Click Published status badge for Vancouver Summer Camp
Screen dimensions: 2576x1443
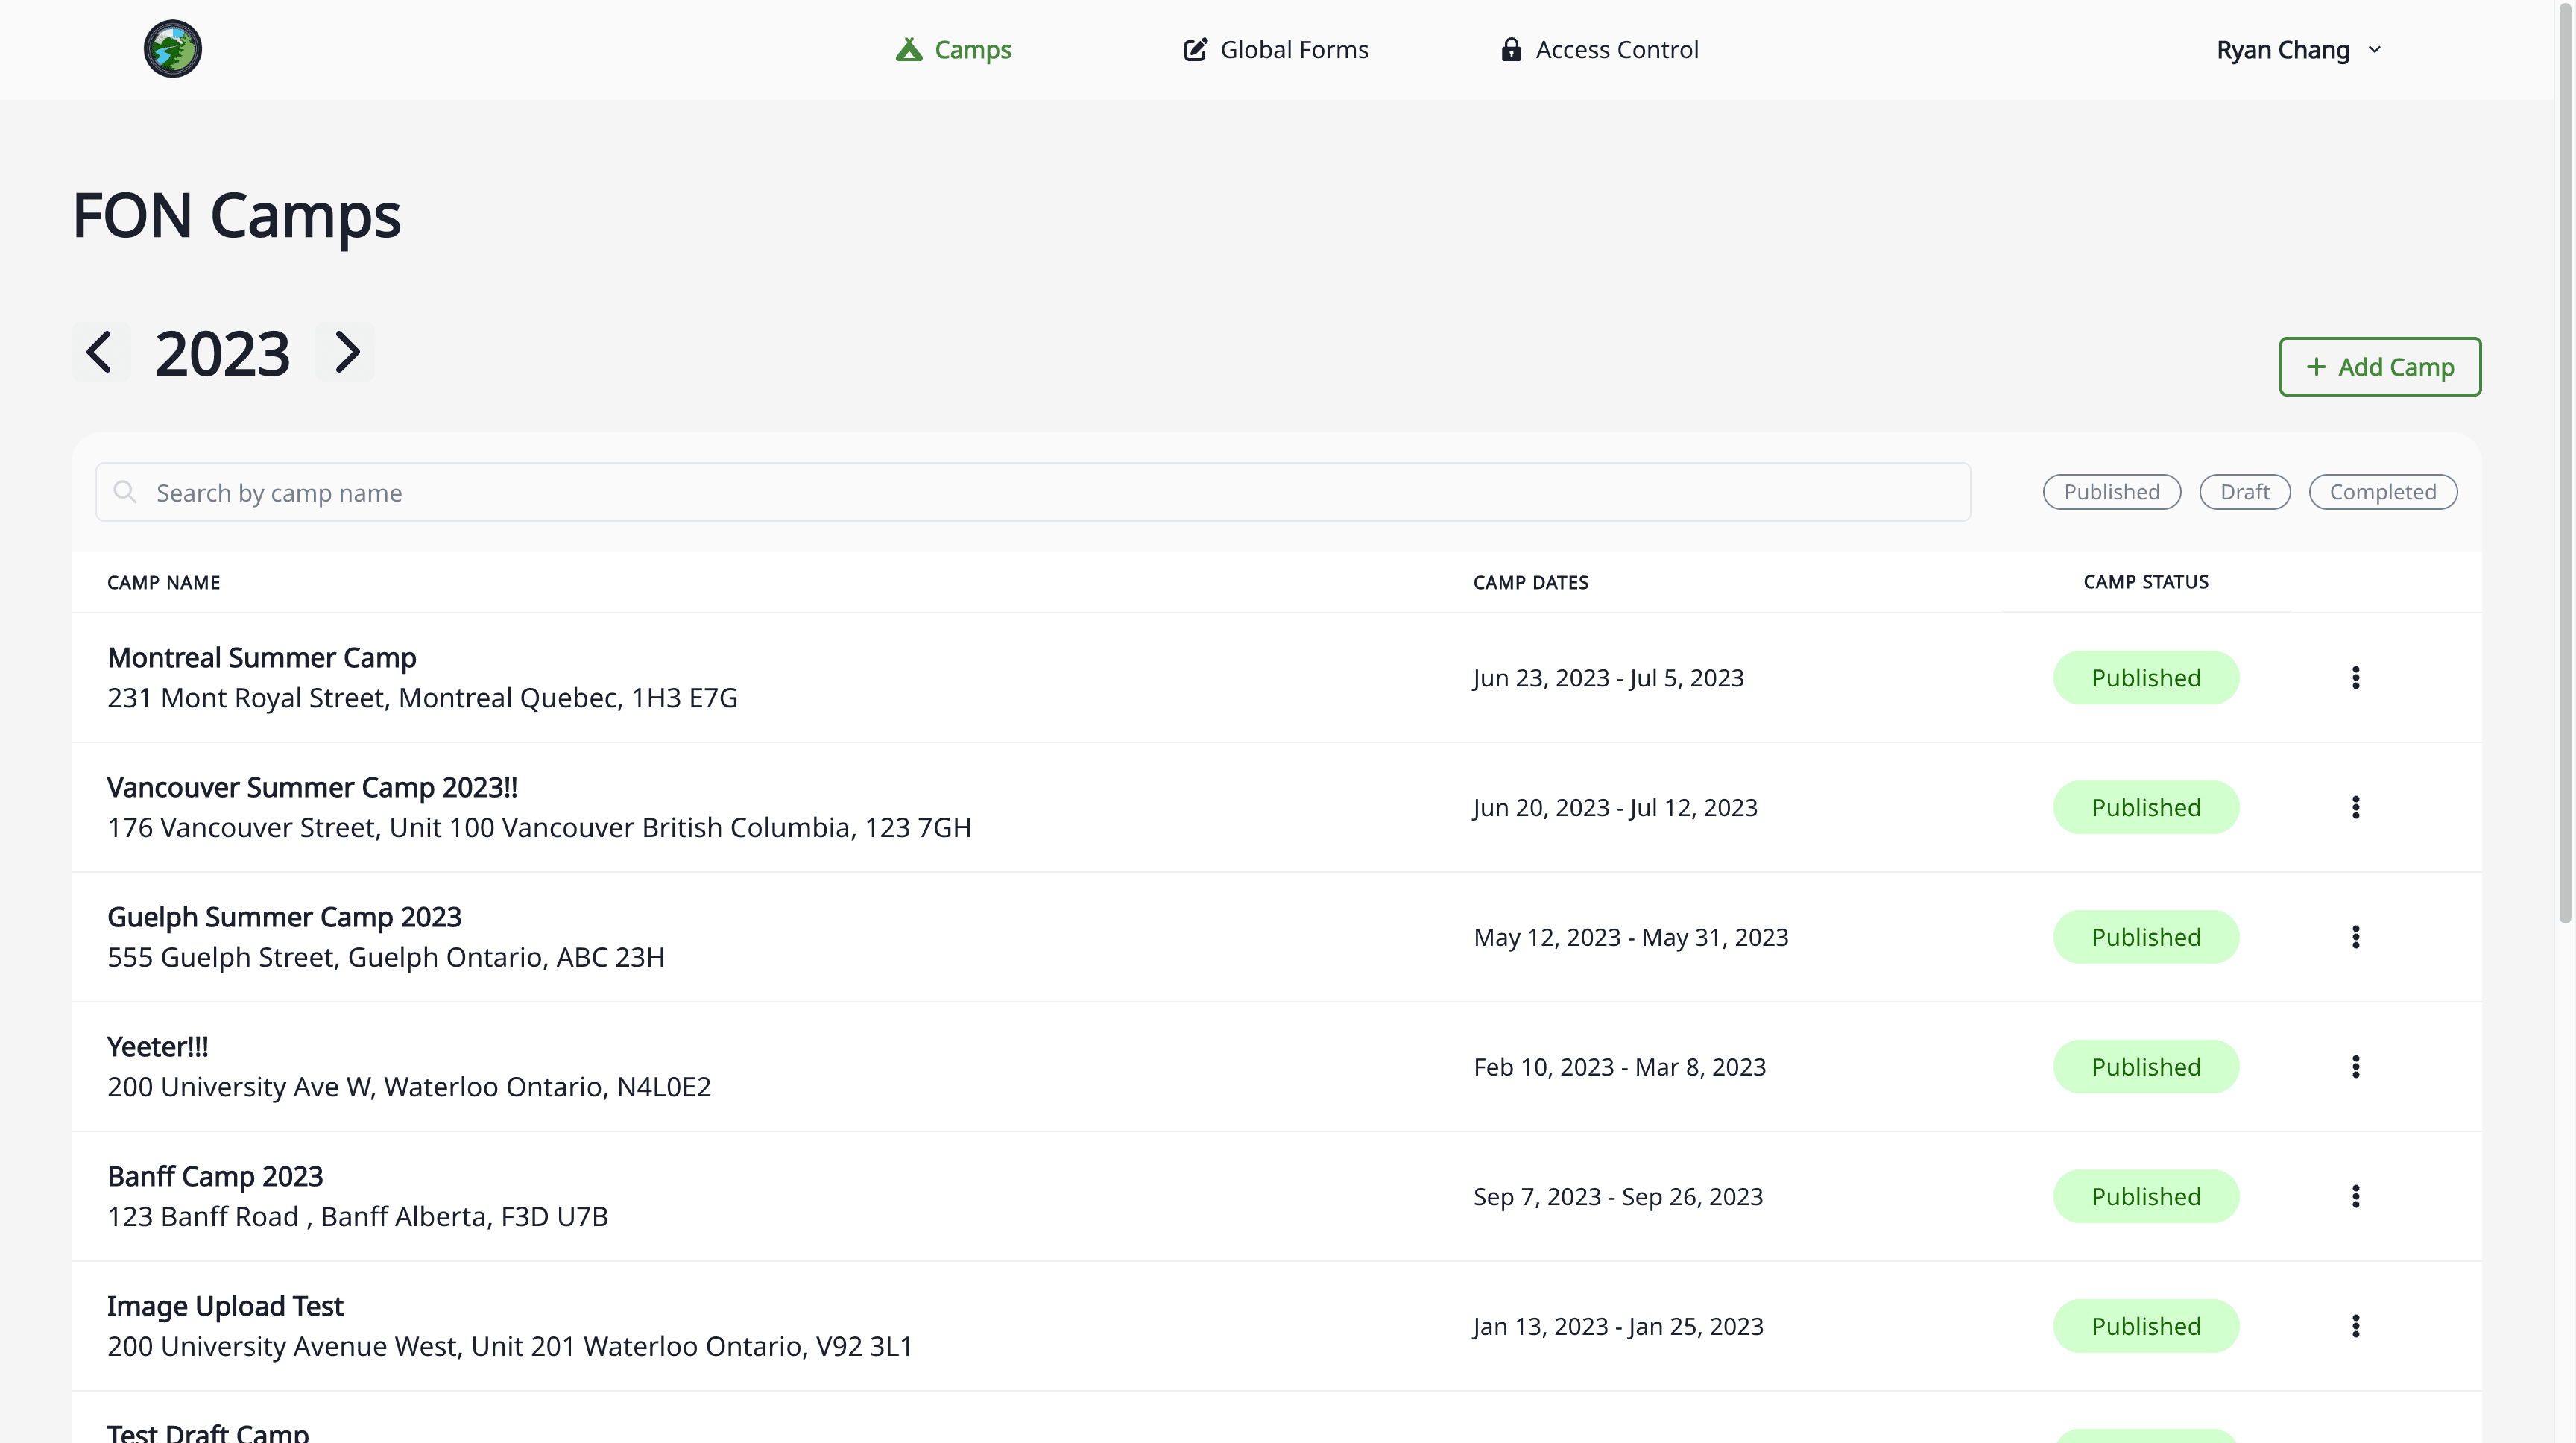point(2146,807)
